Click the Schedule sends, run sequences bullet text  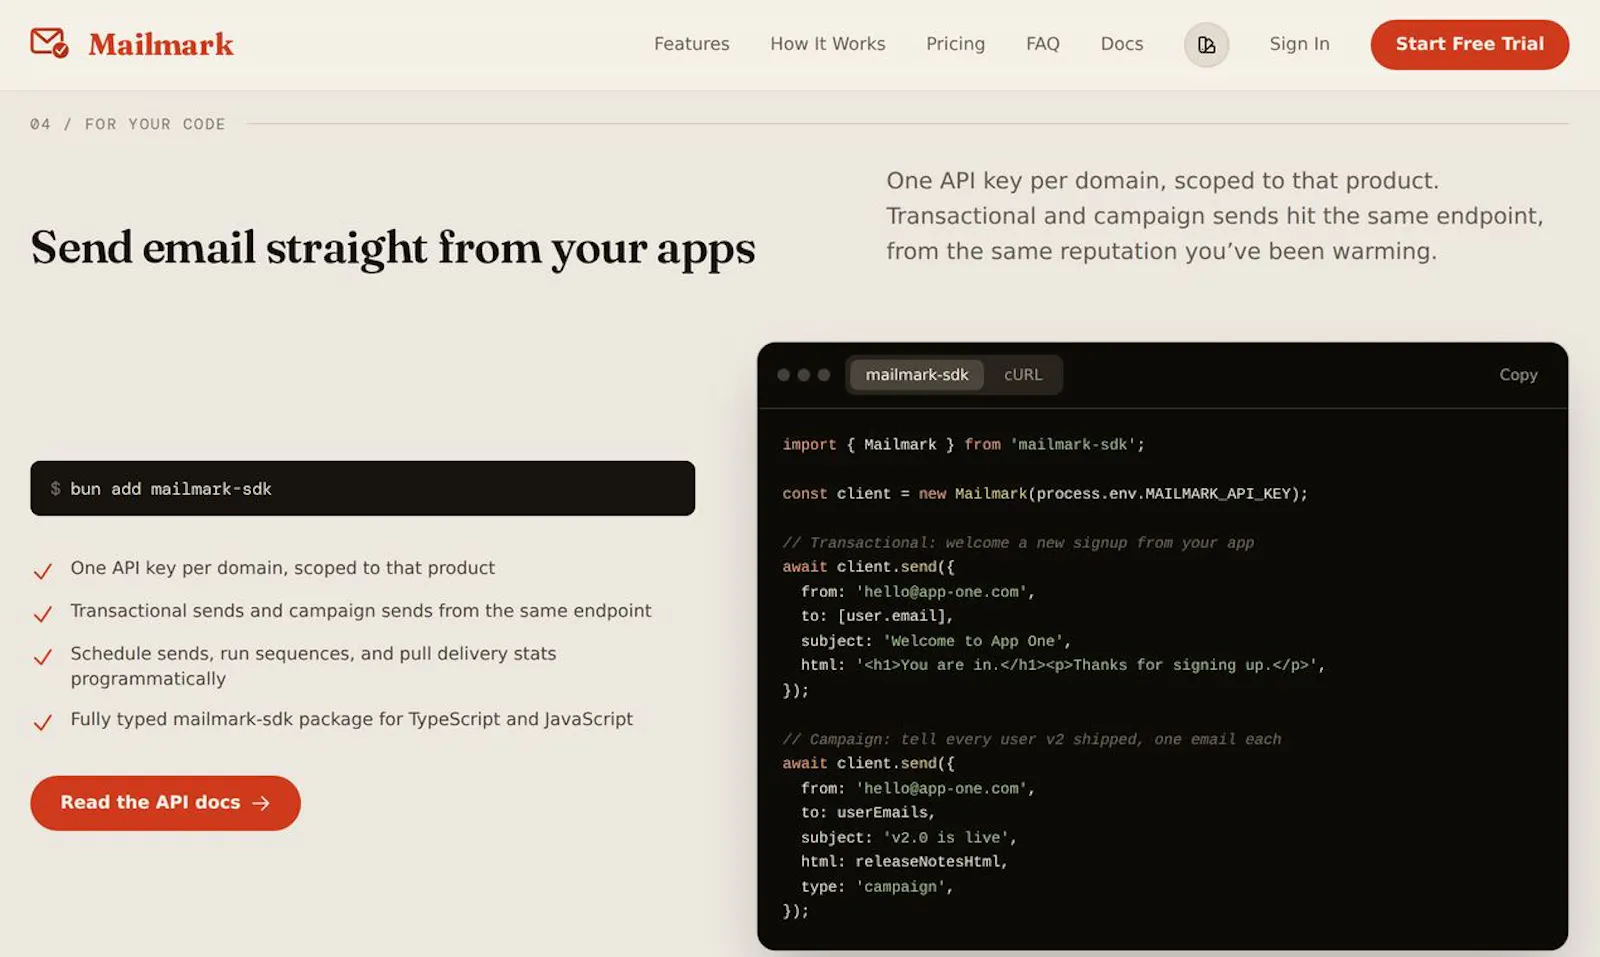[313, 666]
